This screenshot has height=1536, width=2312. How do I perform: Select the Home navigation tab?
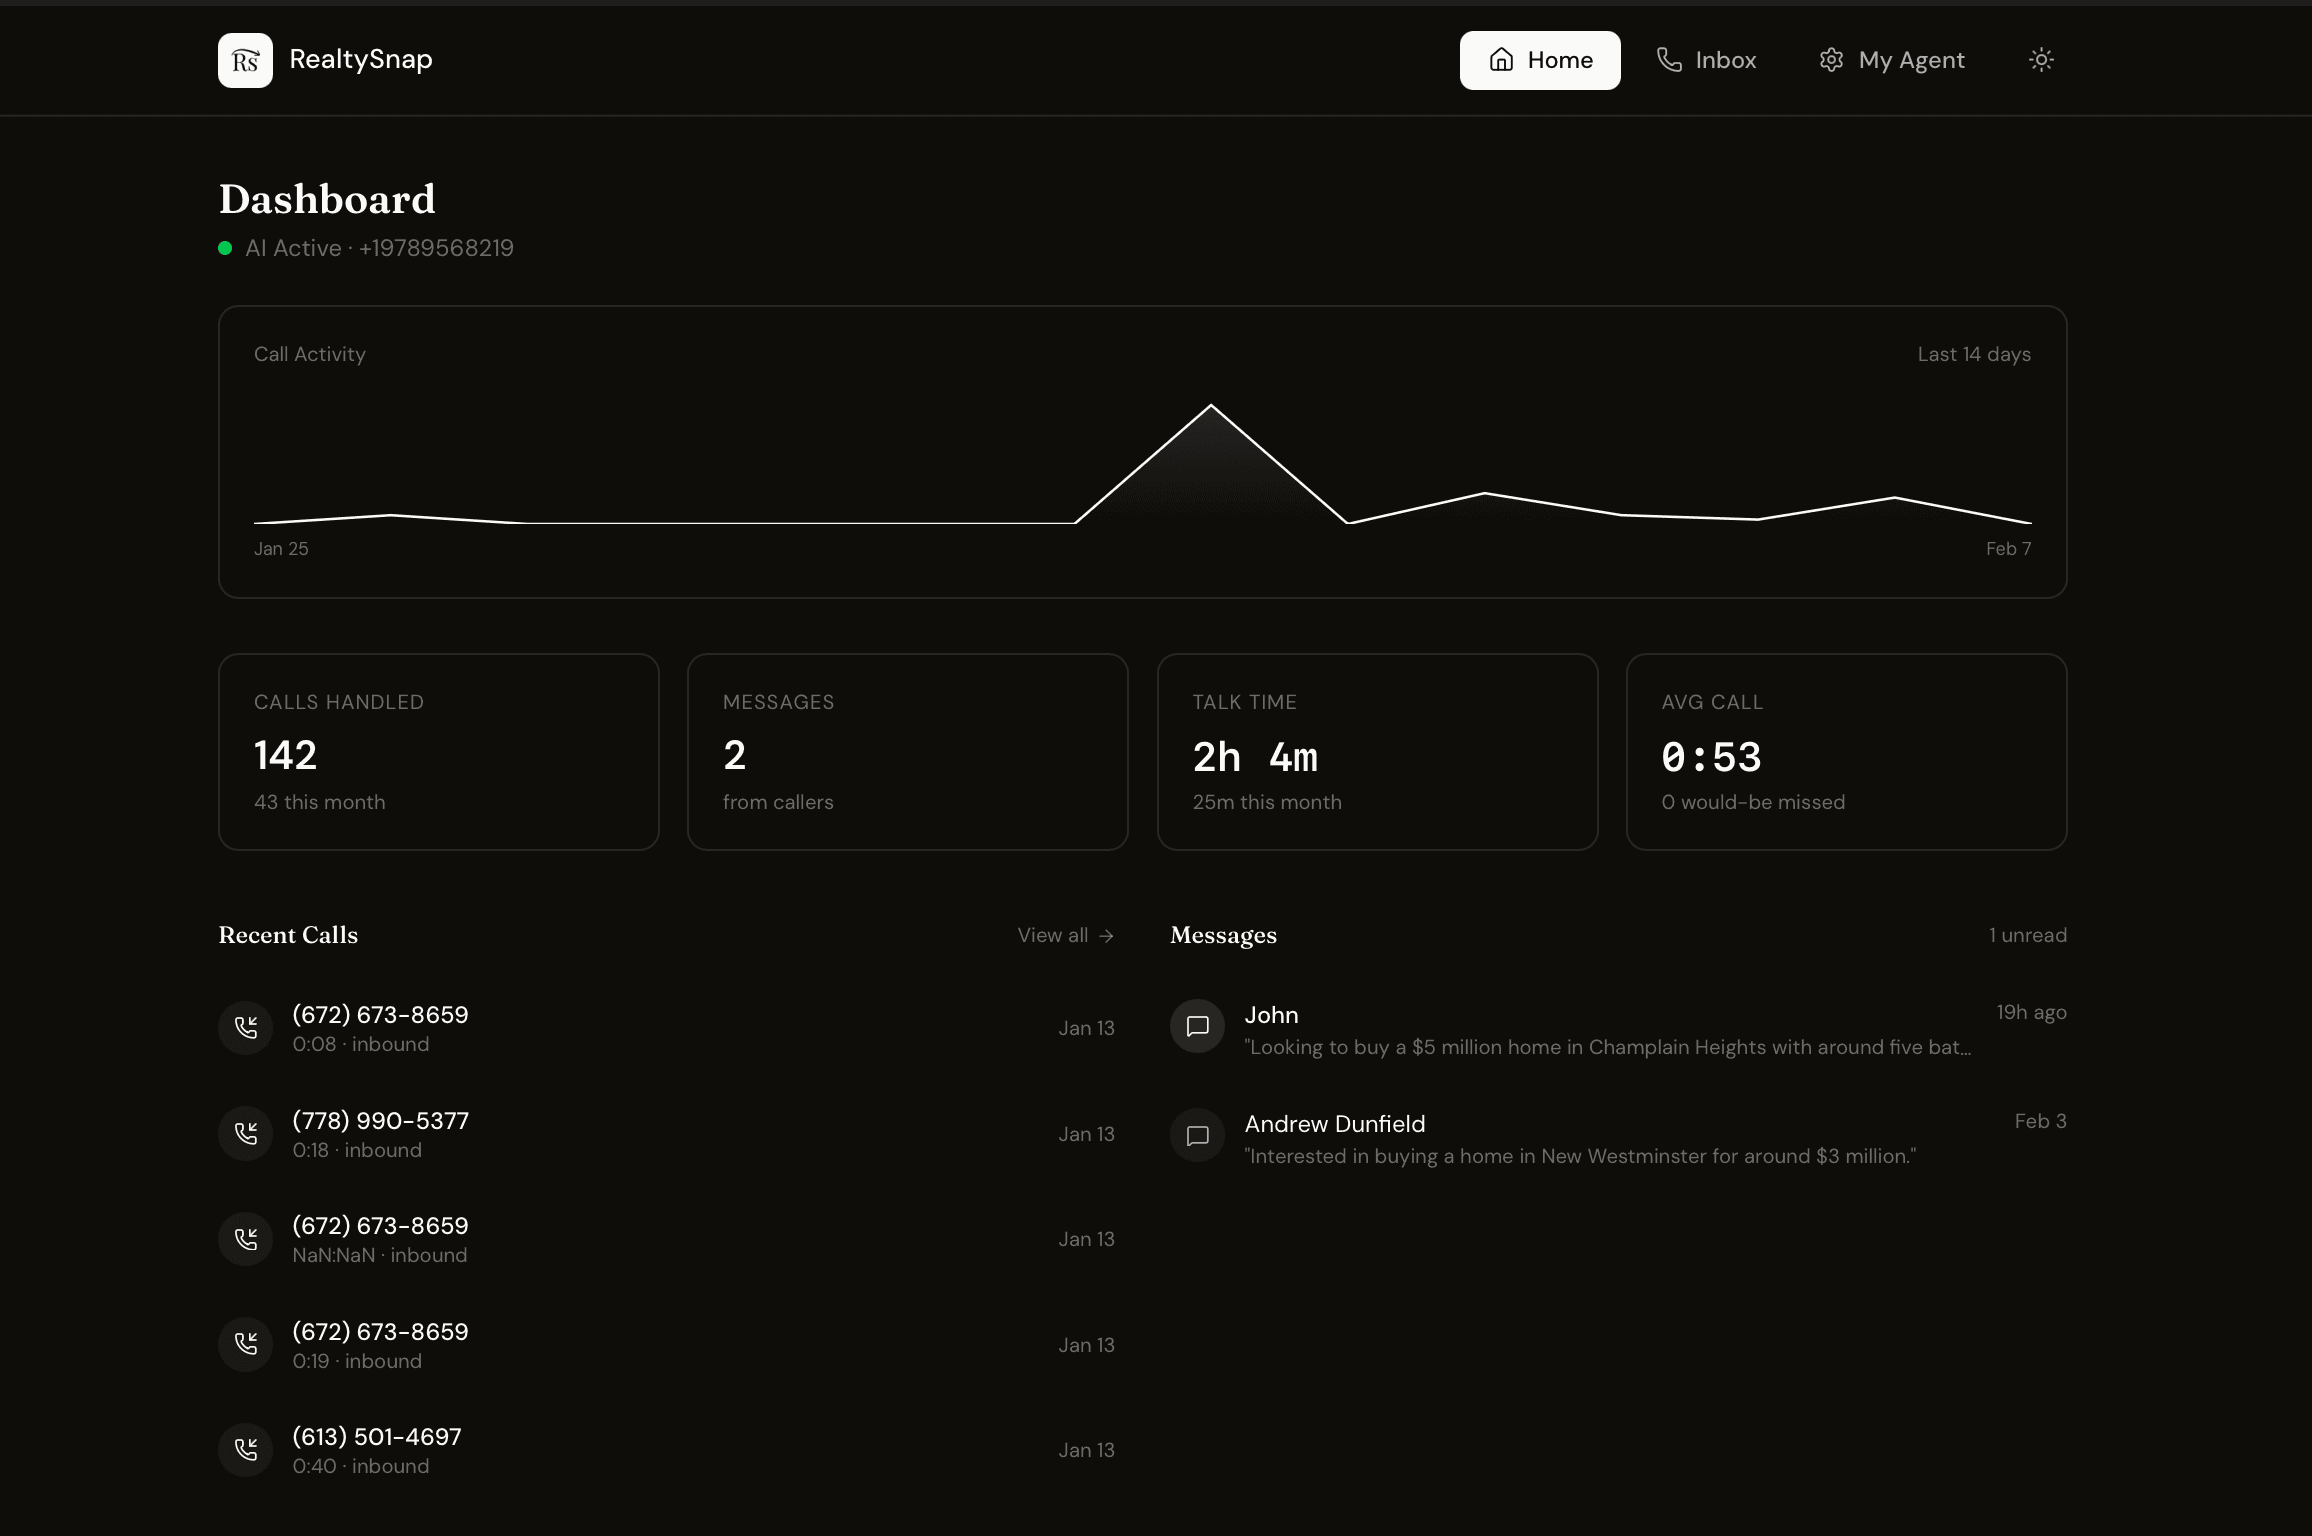click(x=1539, y=60)
